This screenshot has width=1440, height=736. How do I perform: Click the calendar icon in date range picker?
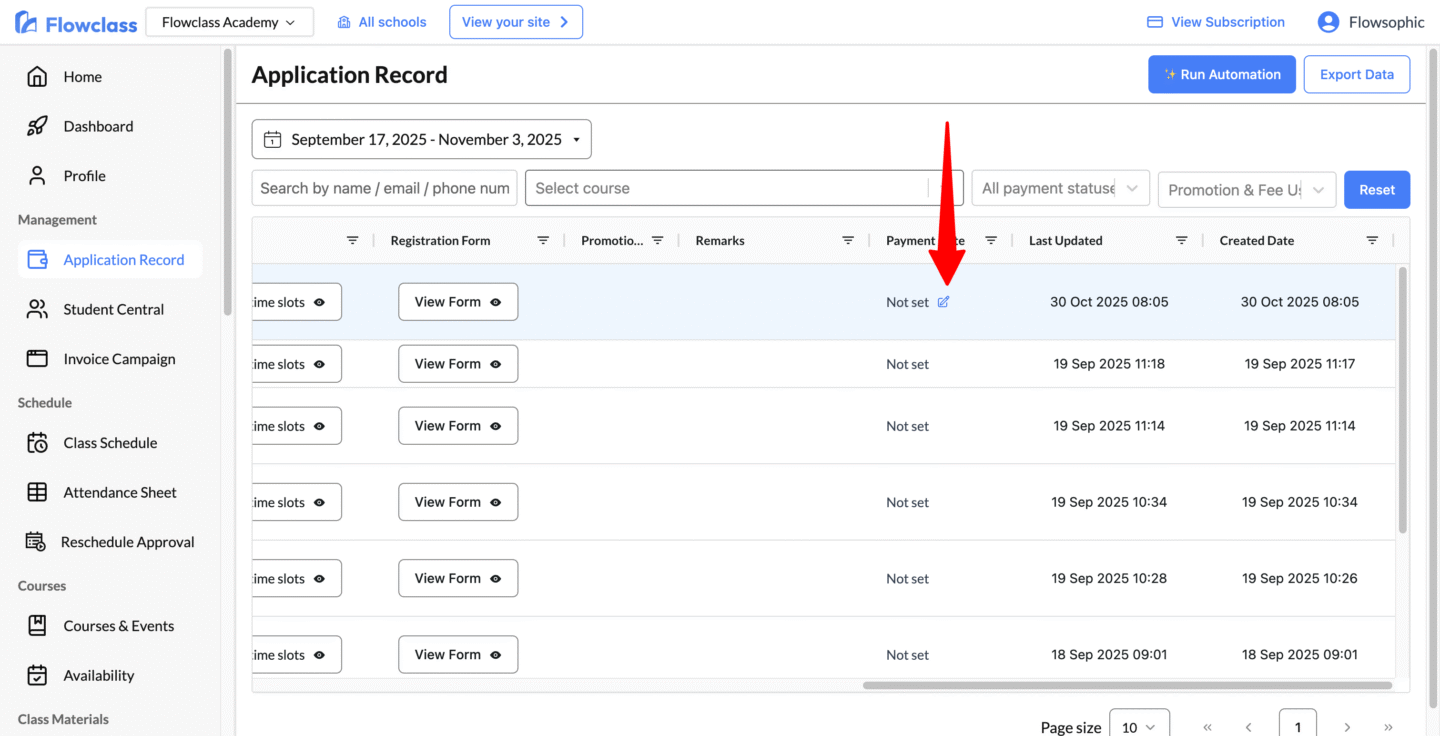coord(272,140)
